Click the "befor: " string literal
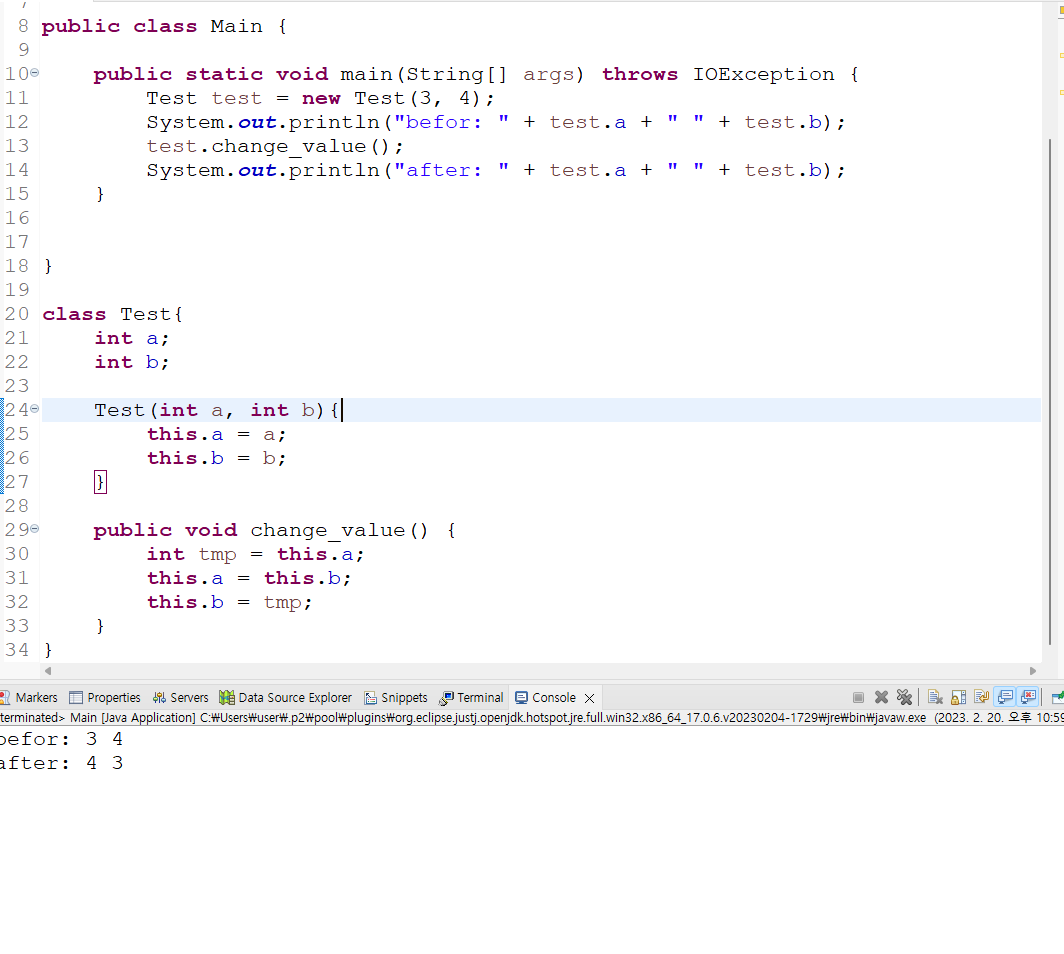 pyautogui.click(x=451, y=122)
